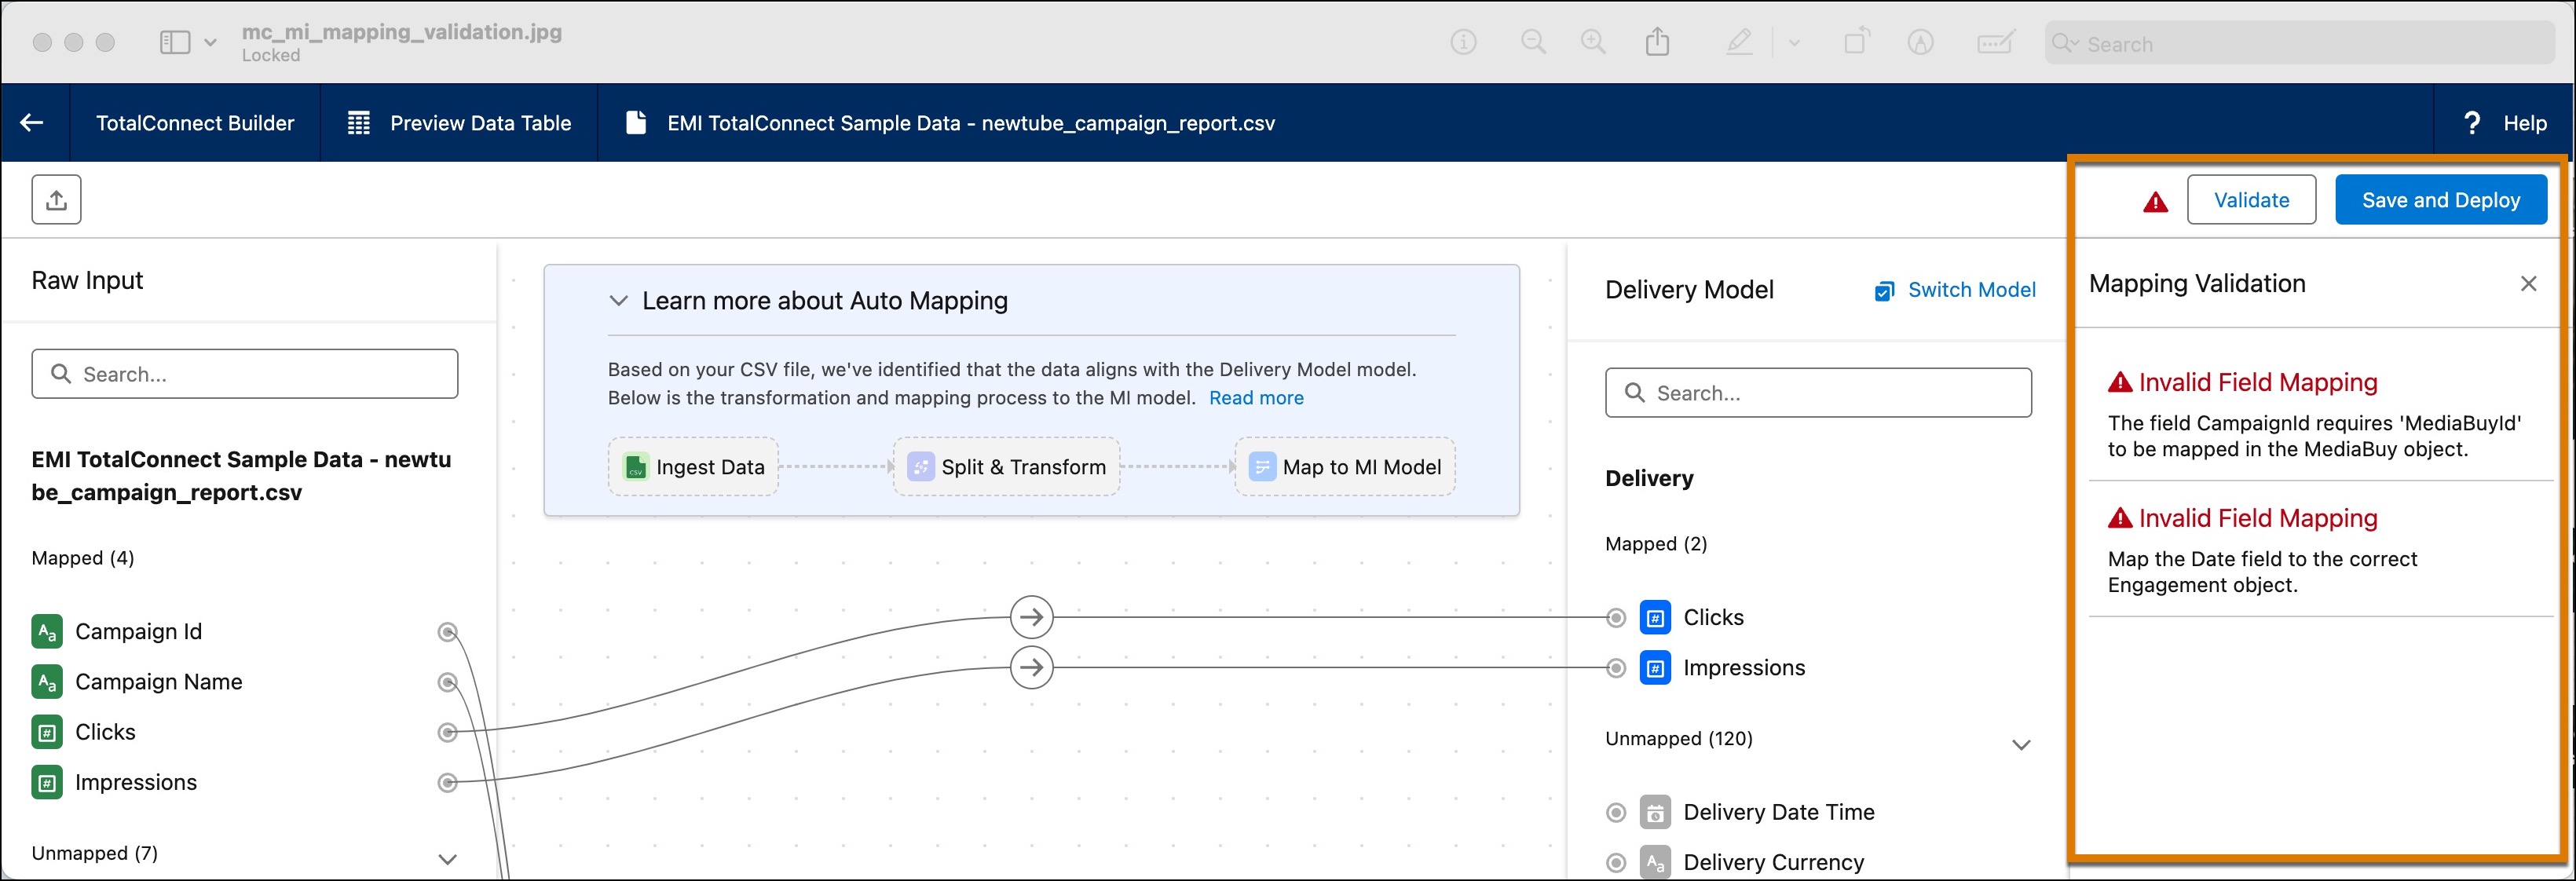Click the Campaign Id text type icon

(x=47, y=631)
